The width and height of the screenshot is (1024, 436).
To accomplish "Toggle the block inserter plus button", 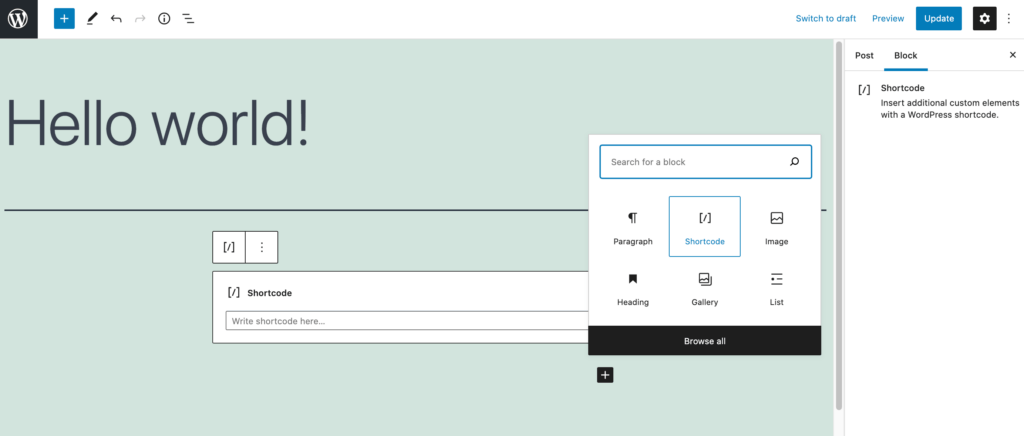I will [x=64, y=19].
